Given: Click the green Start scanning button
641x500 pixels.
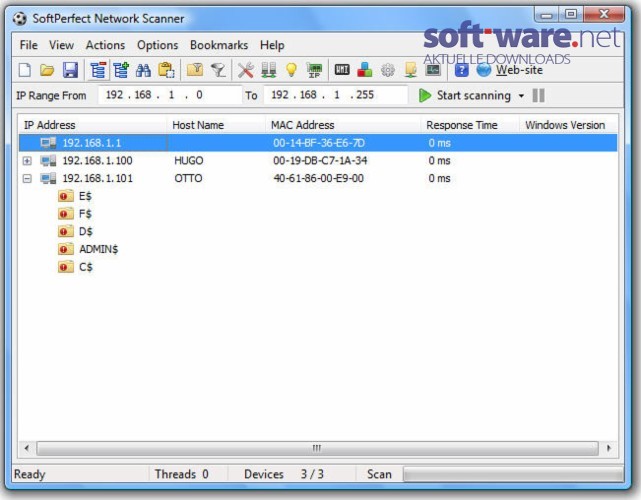Looking at the screenshot, I should tap(465, 96).
